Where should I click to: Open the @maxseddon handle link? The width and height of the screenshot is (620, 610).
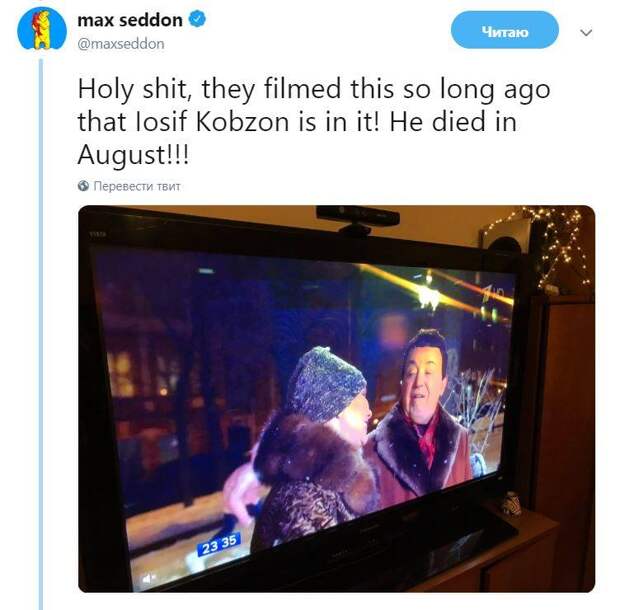point(121,44)
